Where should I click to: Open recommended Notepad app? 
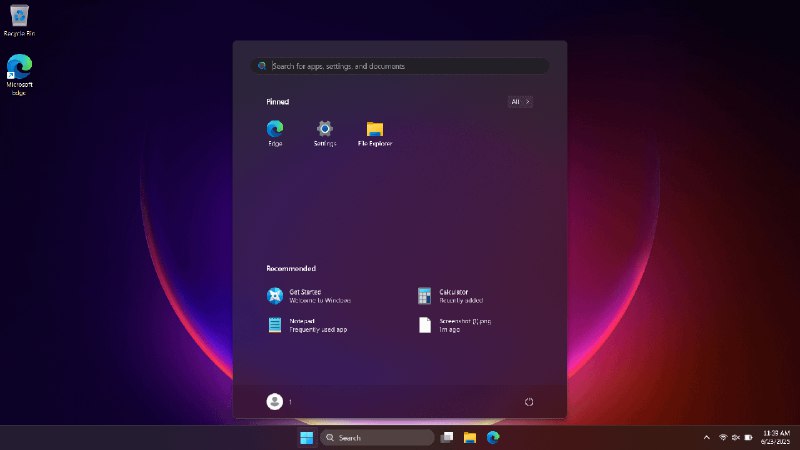click(307, 325)
